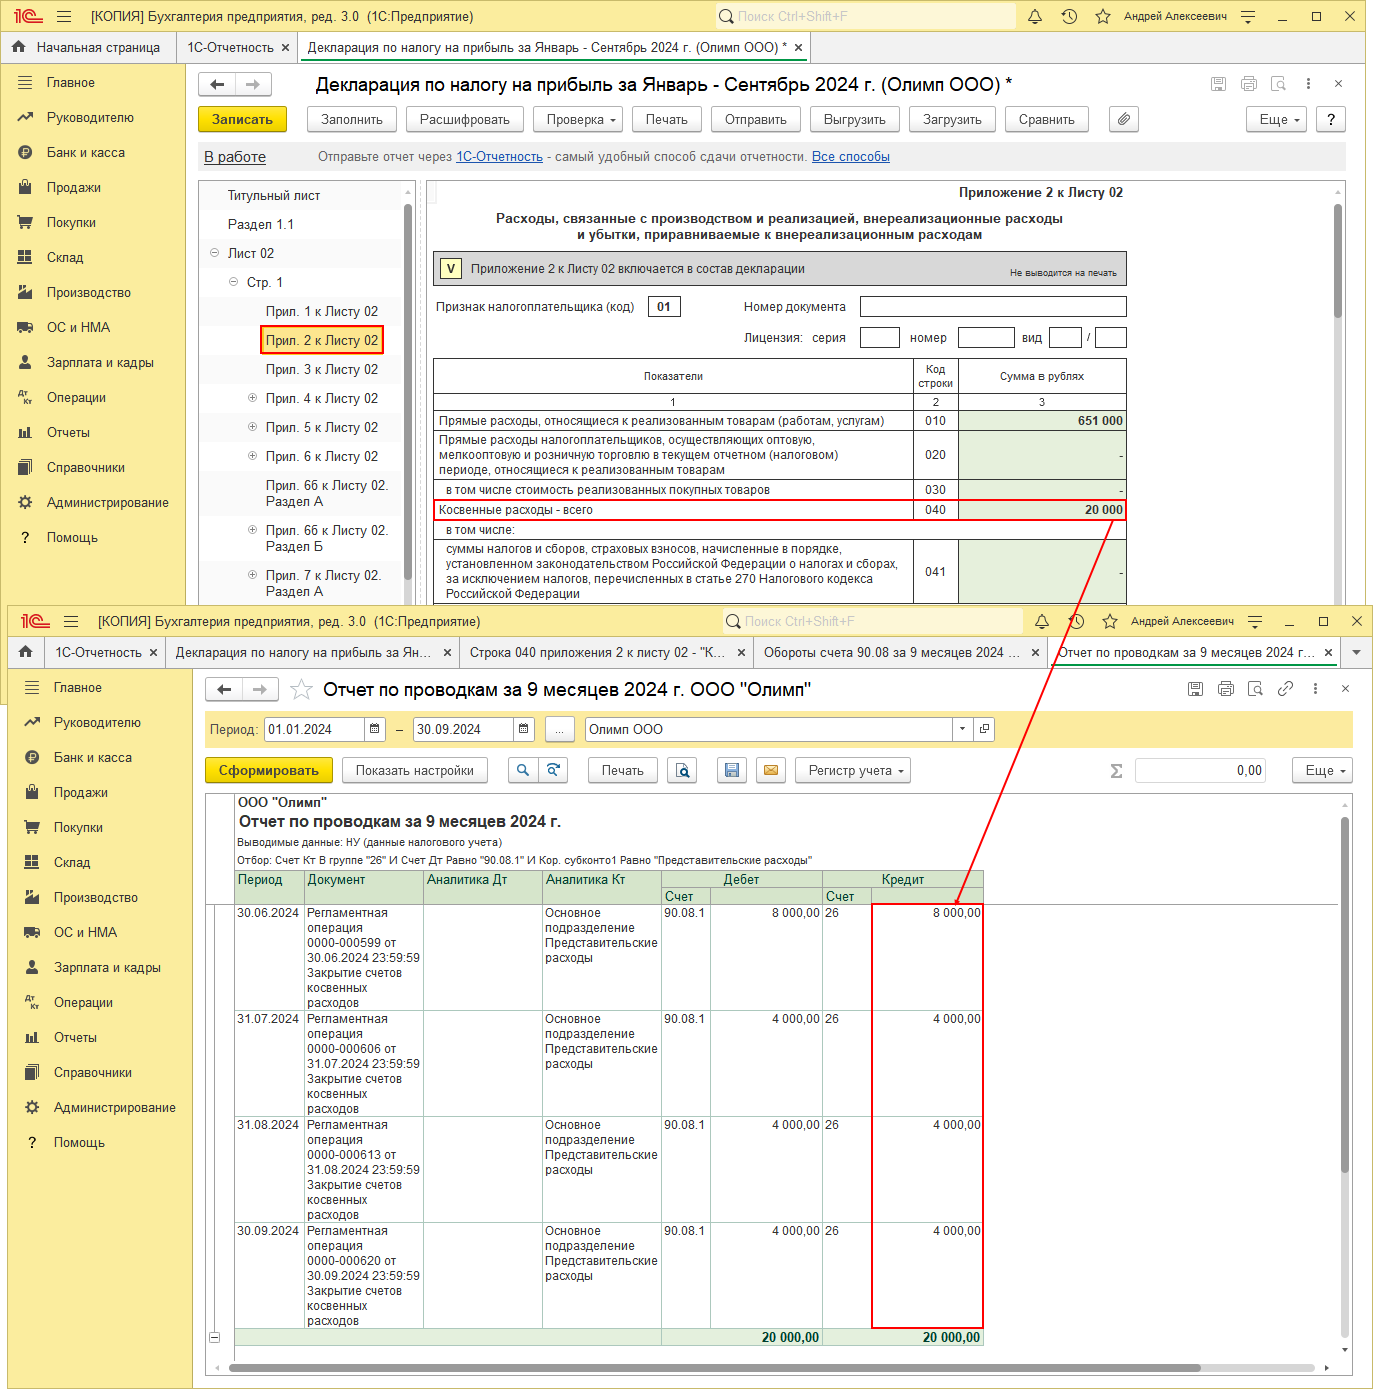Click the home tab icon in the lower window
1374x1391 pixels.
point(25,652)
